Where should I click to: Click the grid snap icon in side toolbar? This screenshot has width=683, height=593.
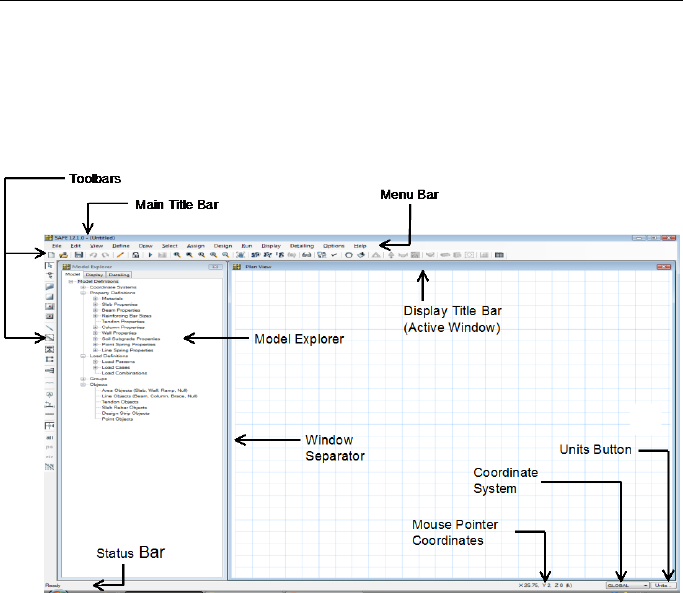coord(50,426)
